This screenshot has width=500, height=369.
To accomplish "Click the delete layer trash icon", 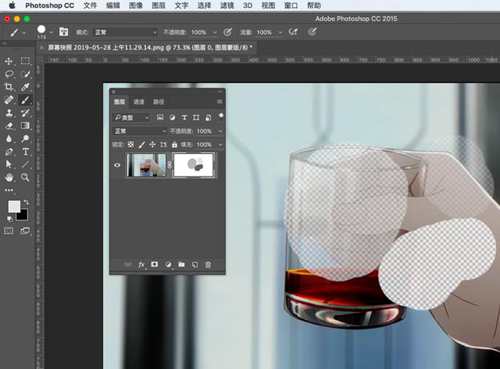I will (x=208, y=265).
